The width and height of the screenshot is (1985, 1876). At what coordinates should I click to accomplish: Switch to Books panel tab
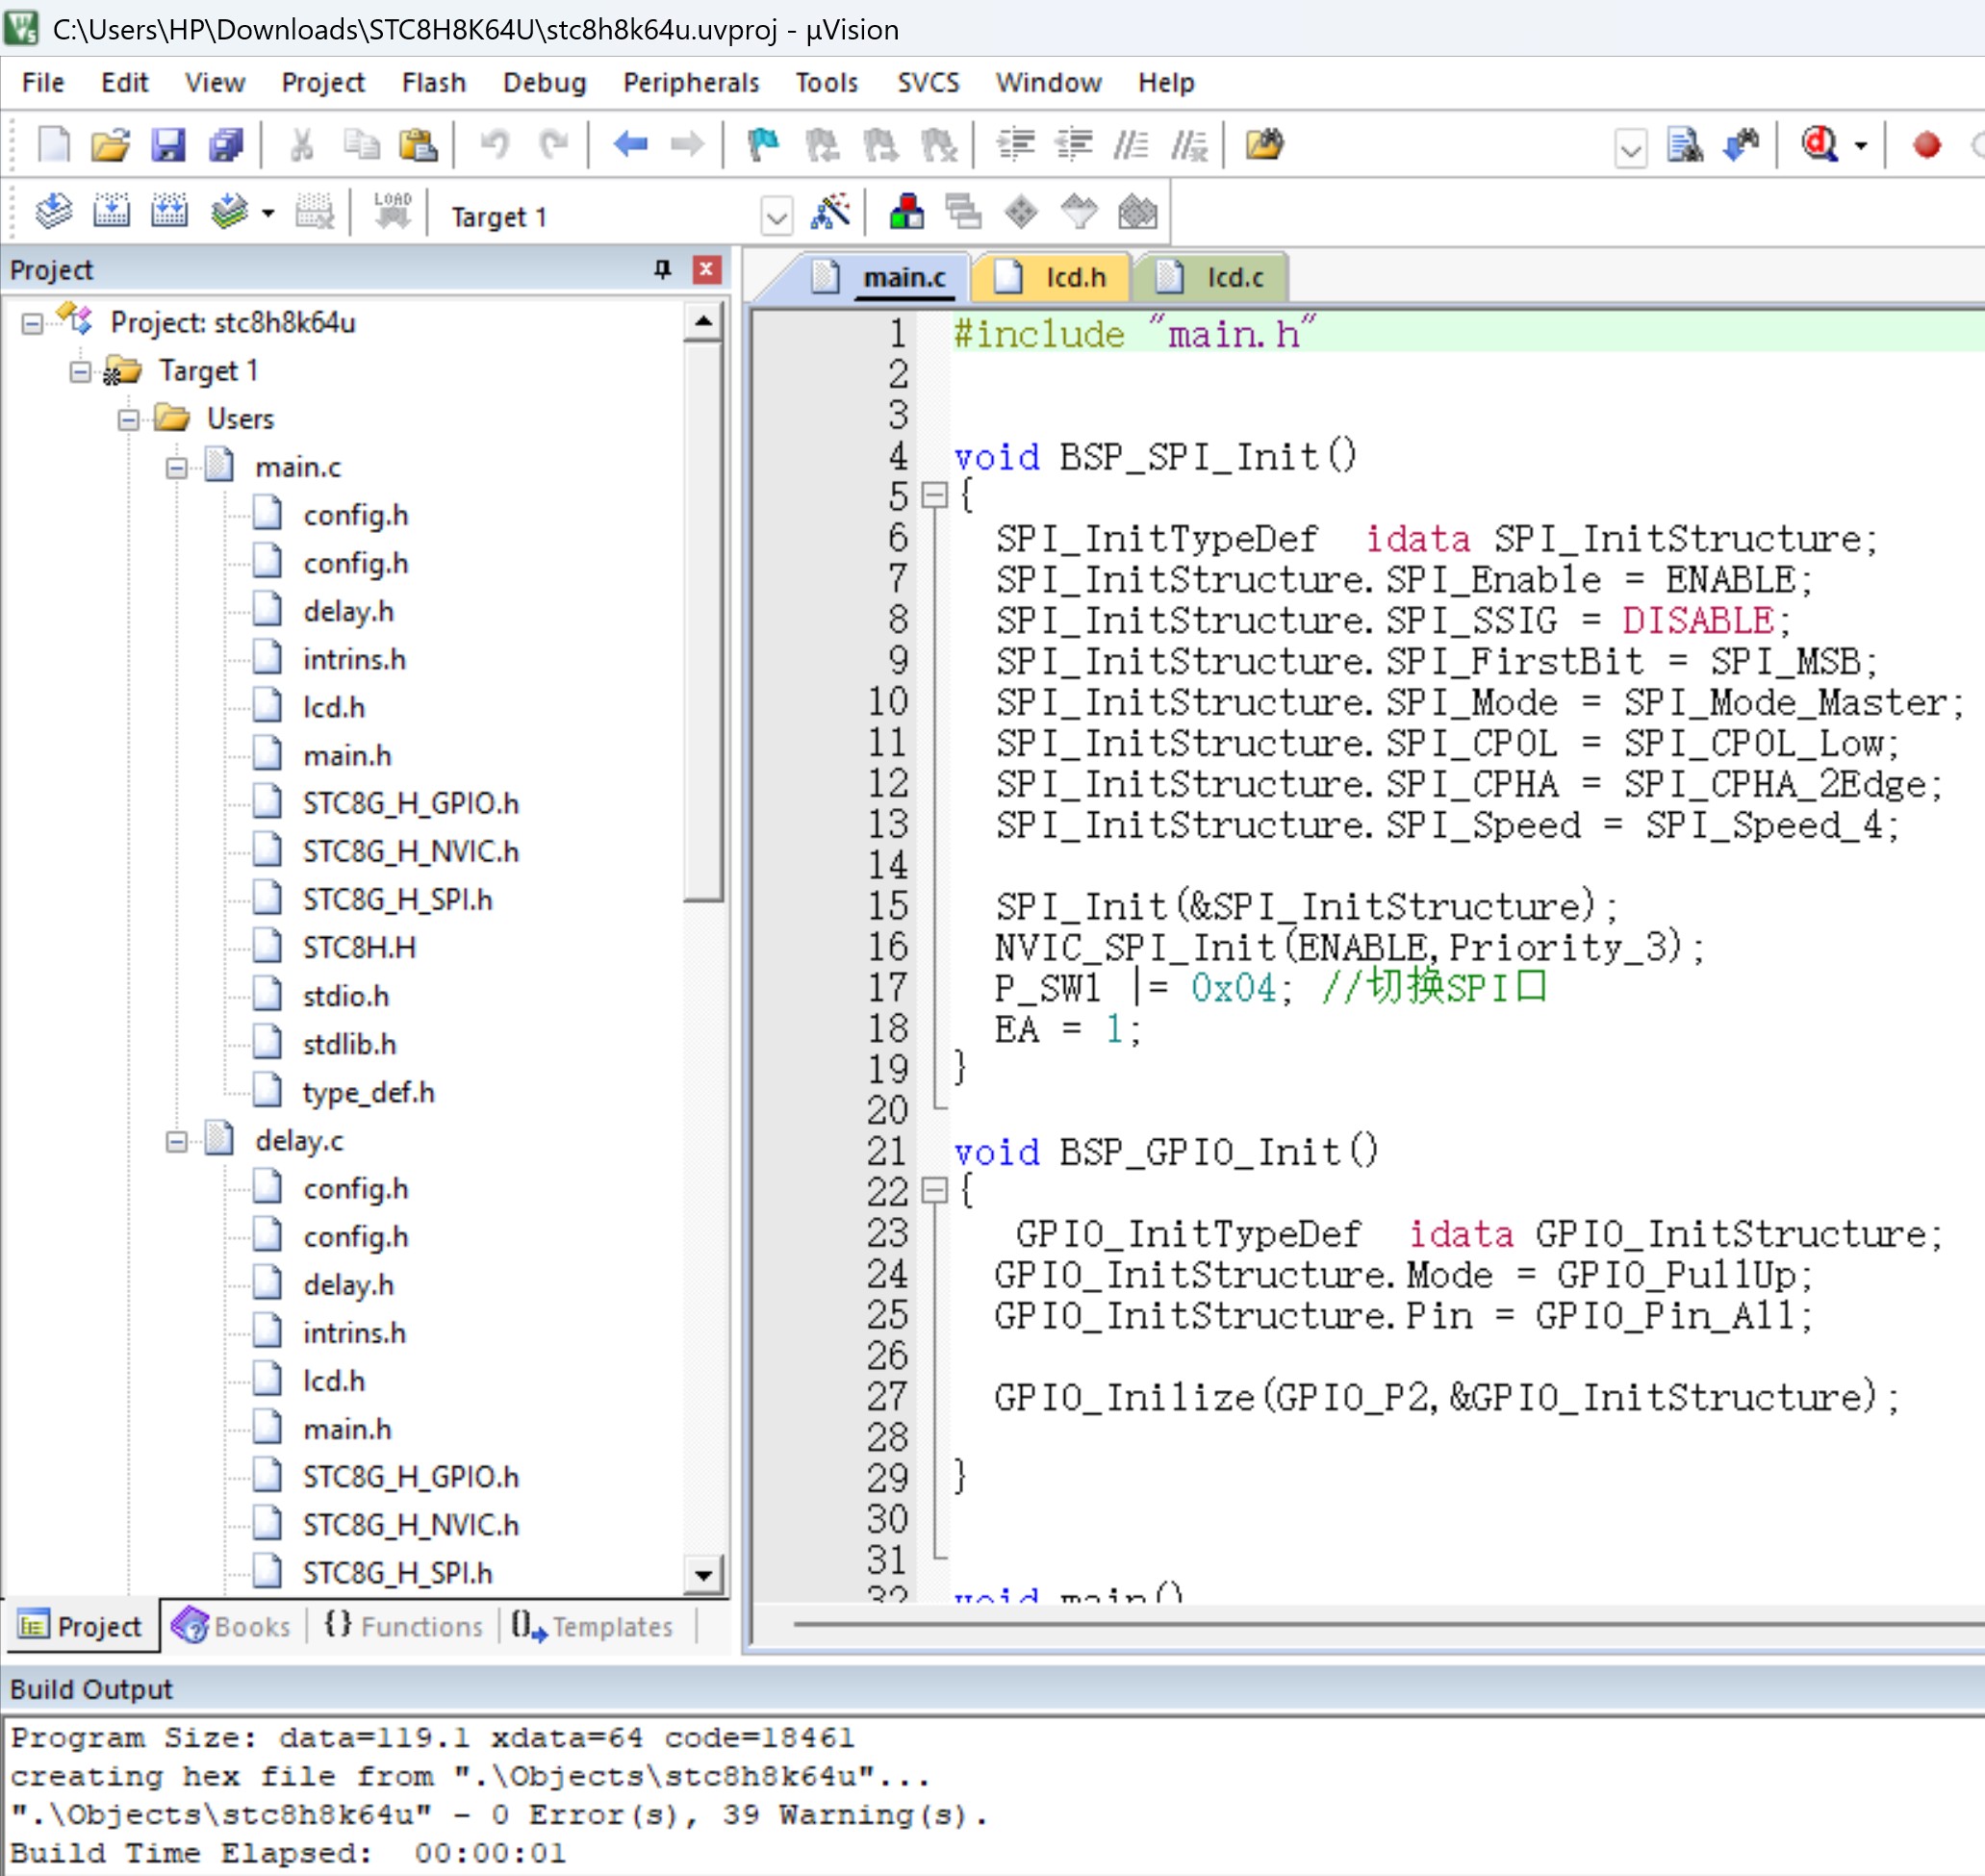pyautogui.click(x=232, y=1626)
